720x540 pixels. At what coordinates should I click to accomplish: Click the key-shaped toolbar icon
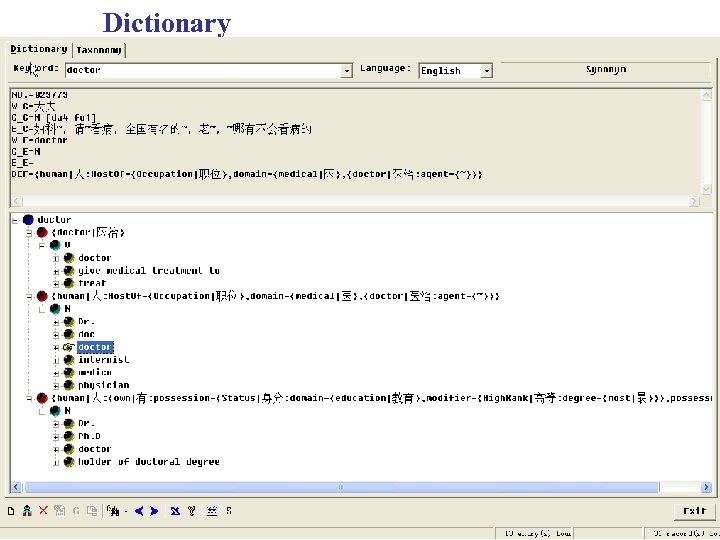192,511
